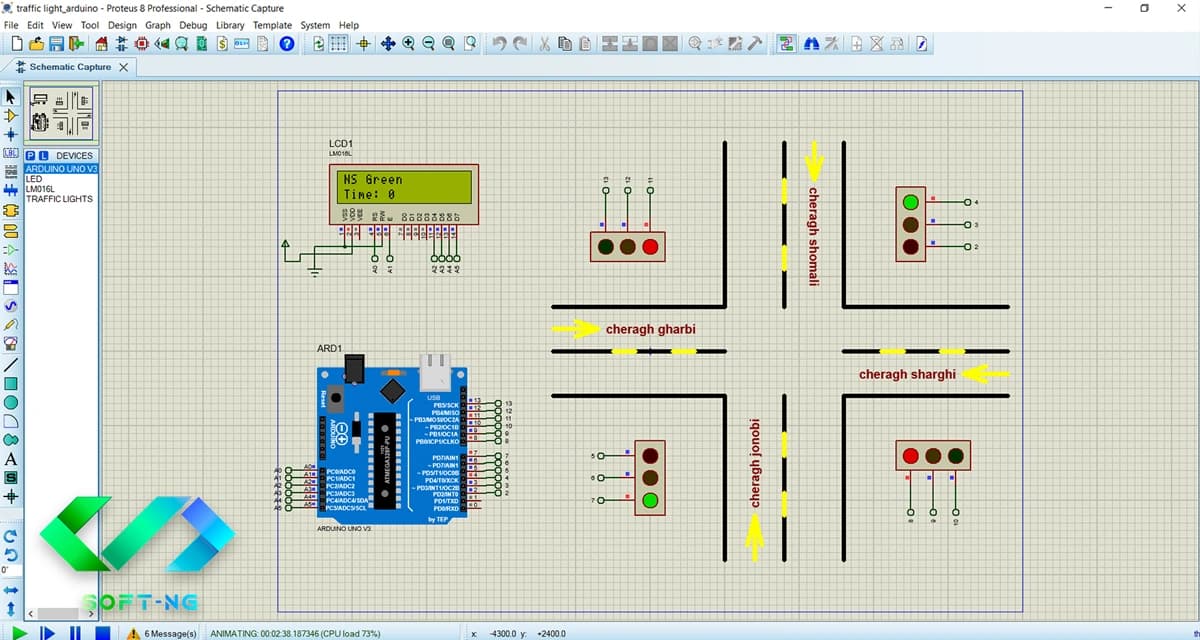This screenshot has width=1200, height=640.
Task: Toggle the grid display button
Action: coord(339,44)
